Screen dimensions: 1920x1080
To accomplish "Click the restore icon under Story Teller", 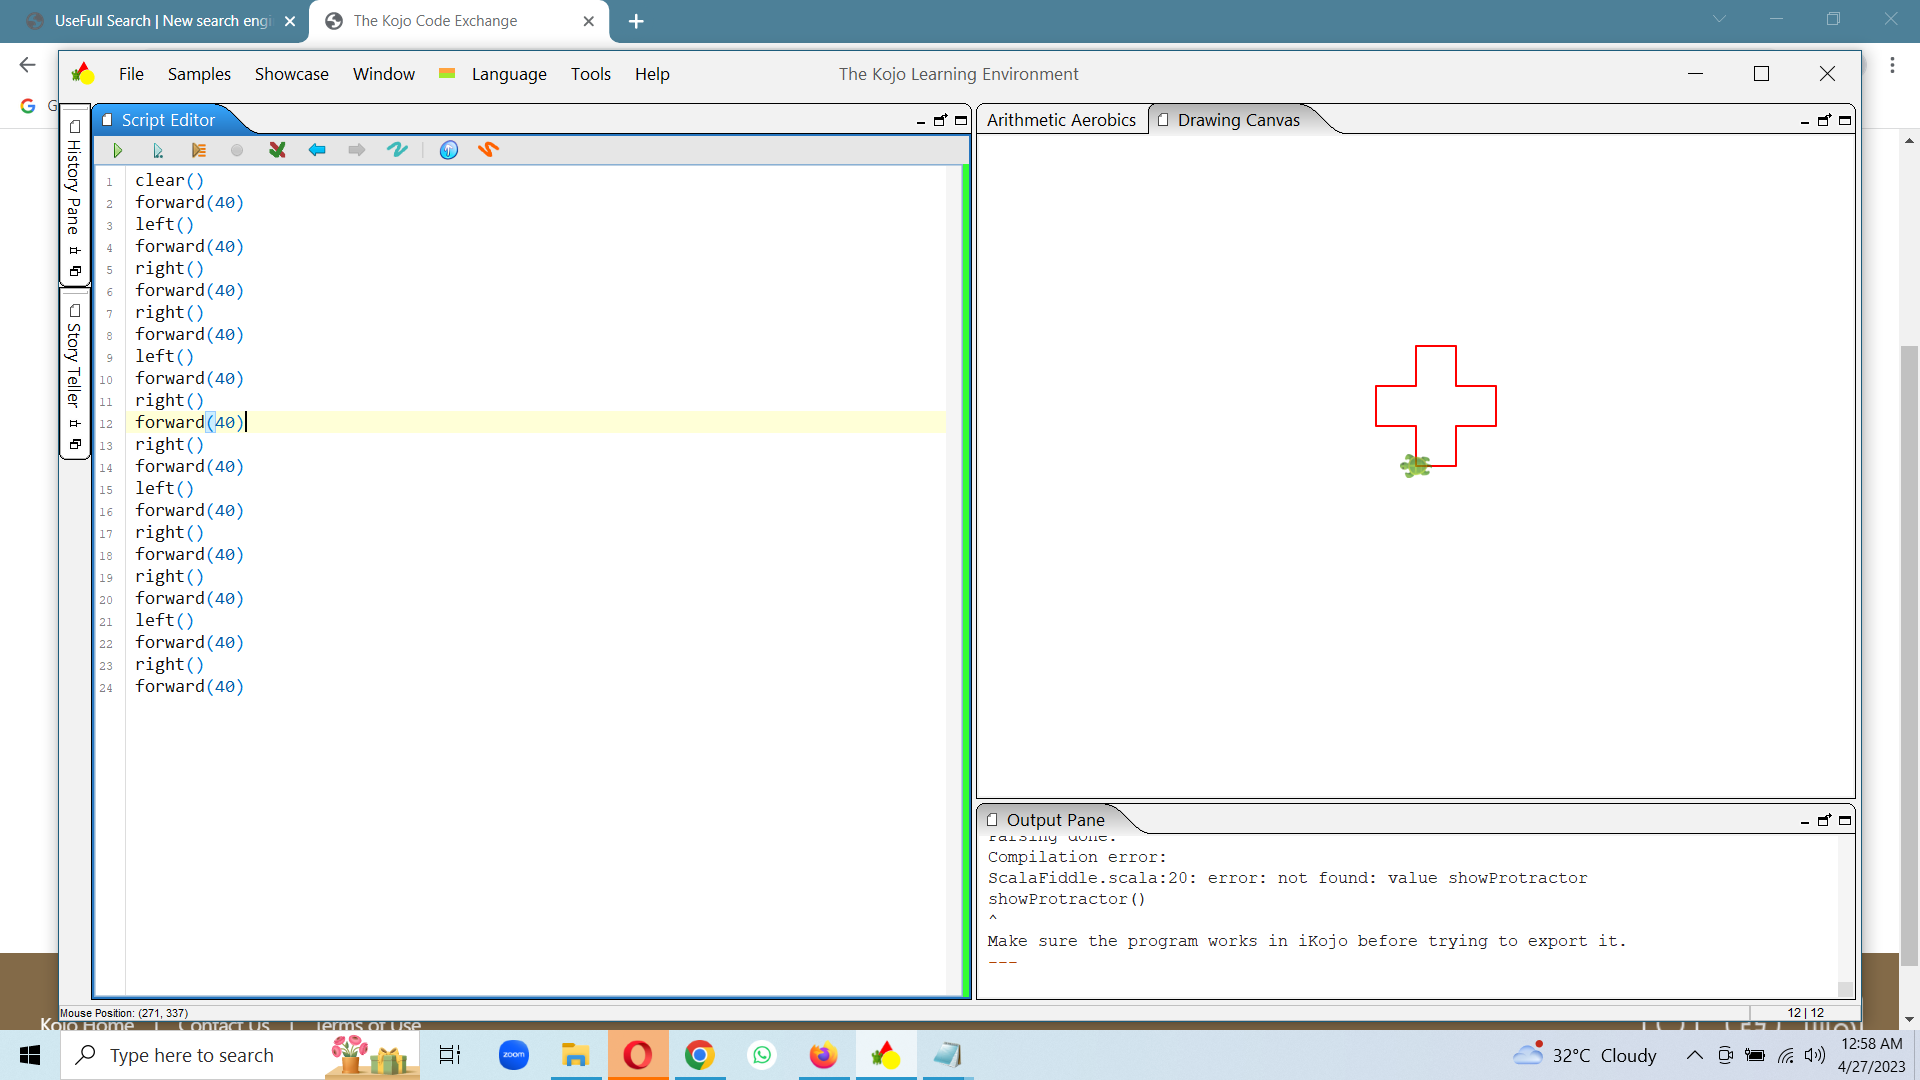I will [x=75, y=444].
